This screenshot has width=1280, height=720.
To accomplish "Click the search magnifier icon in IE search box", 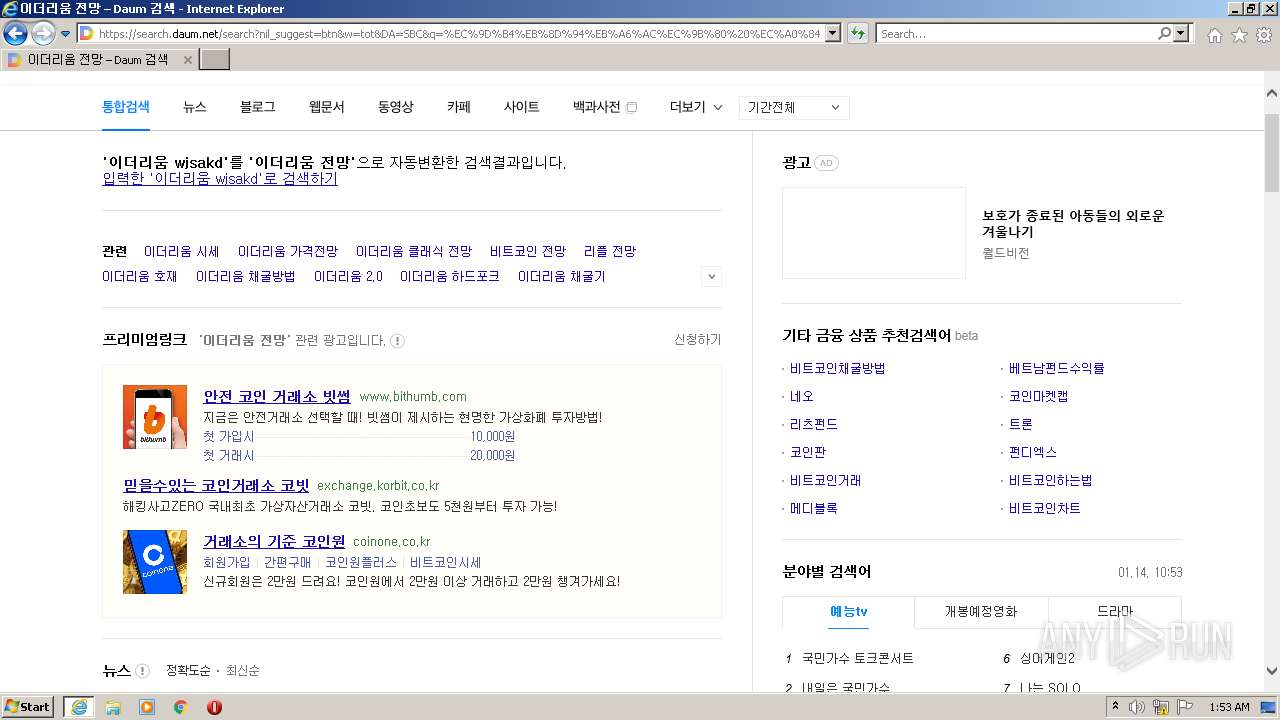I will tap(1164, 34).
